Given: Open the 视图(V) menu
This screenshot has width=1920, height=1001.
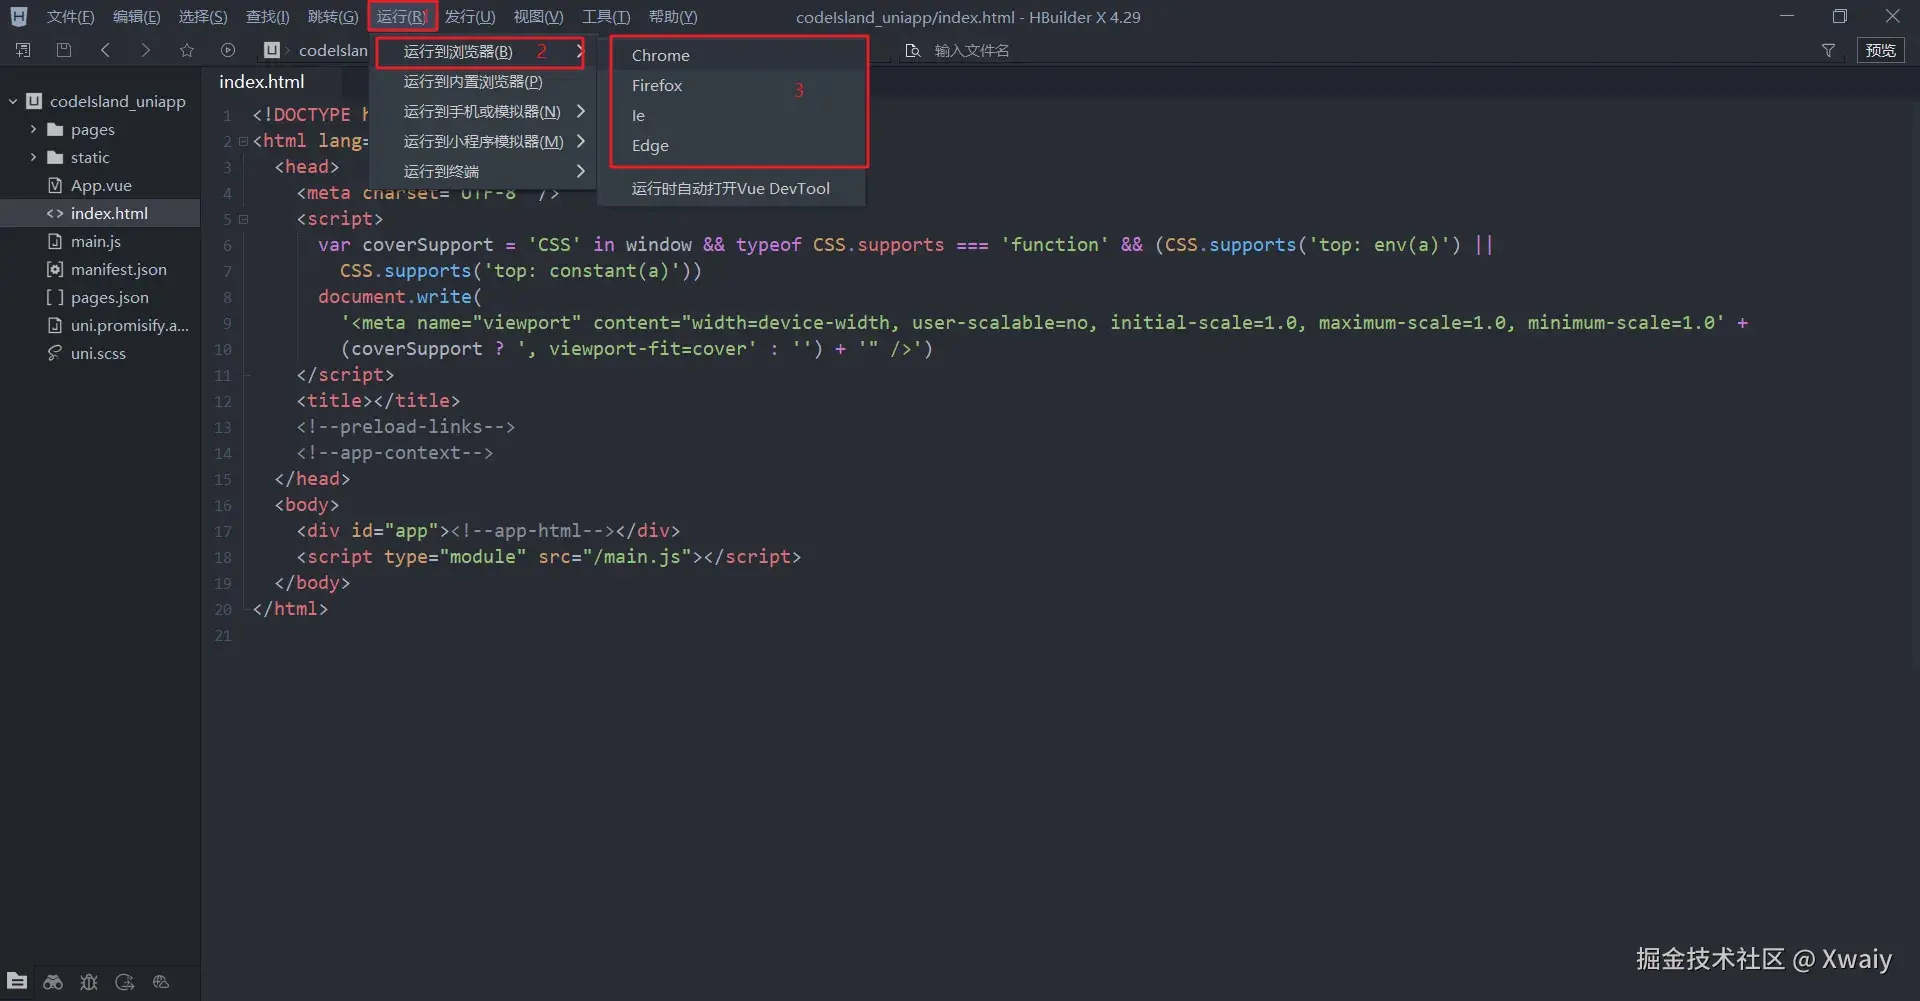Looking at the screenshot, I should [x=538, y=17].
